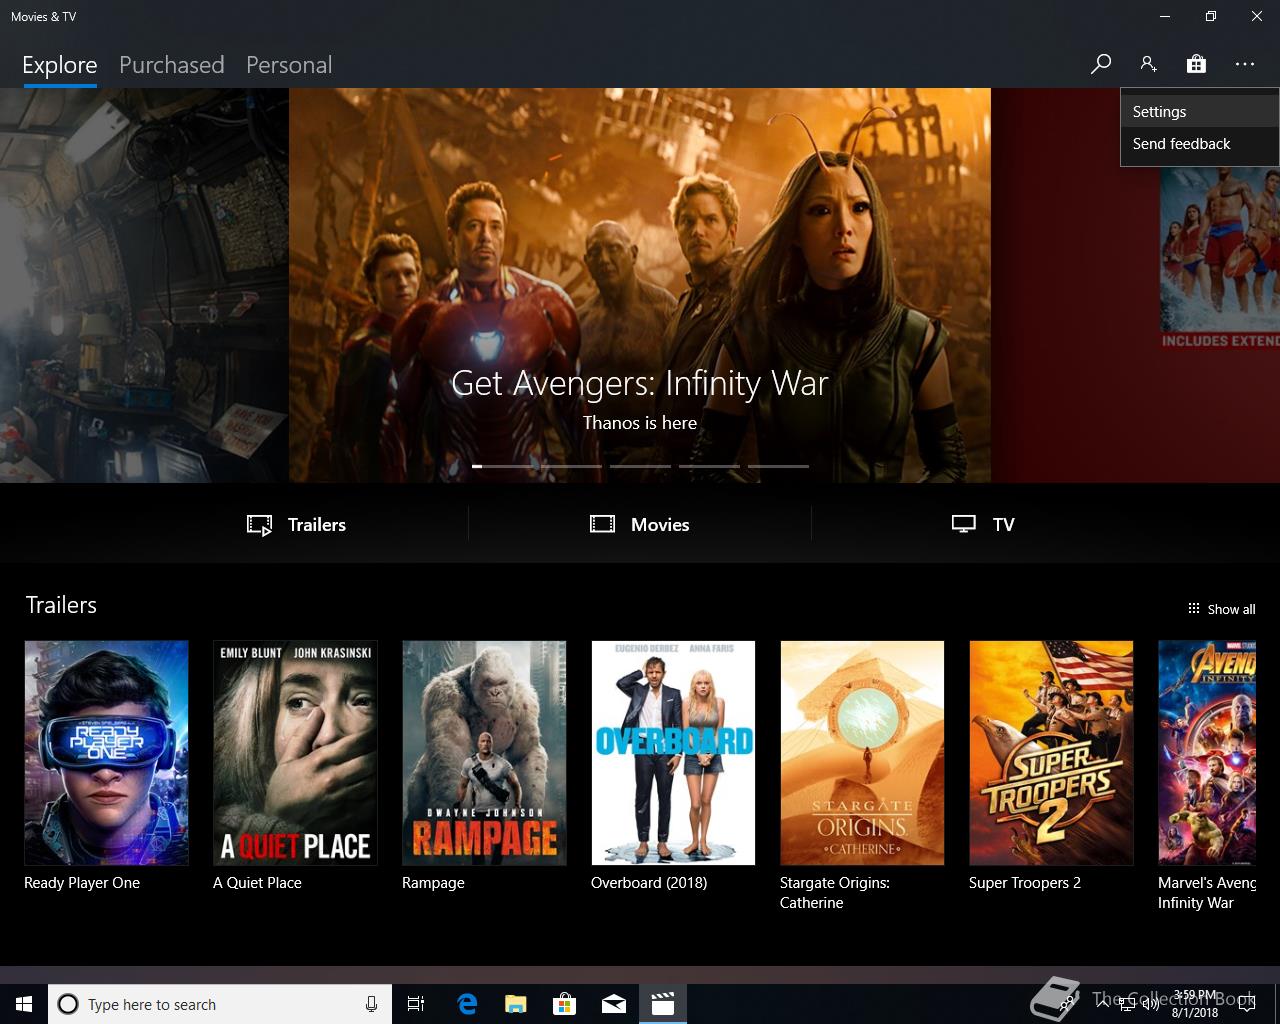Choose Settings from the overflow menu
This screenshot has height=1024, width=1280.
(x=1200, y=112)
